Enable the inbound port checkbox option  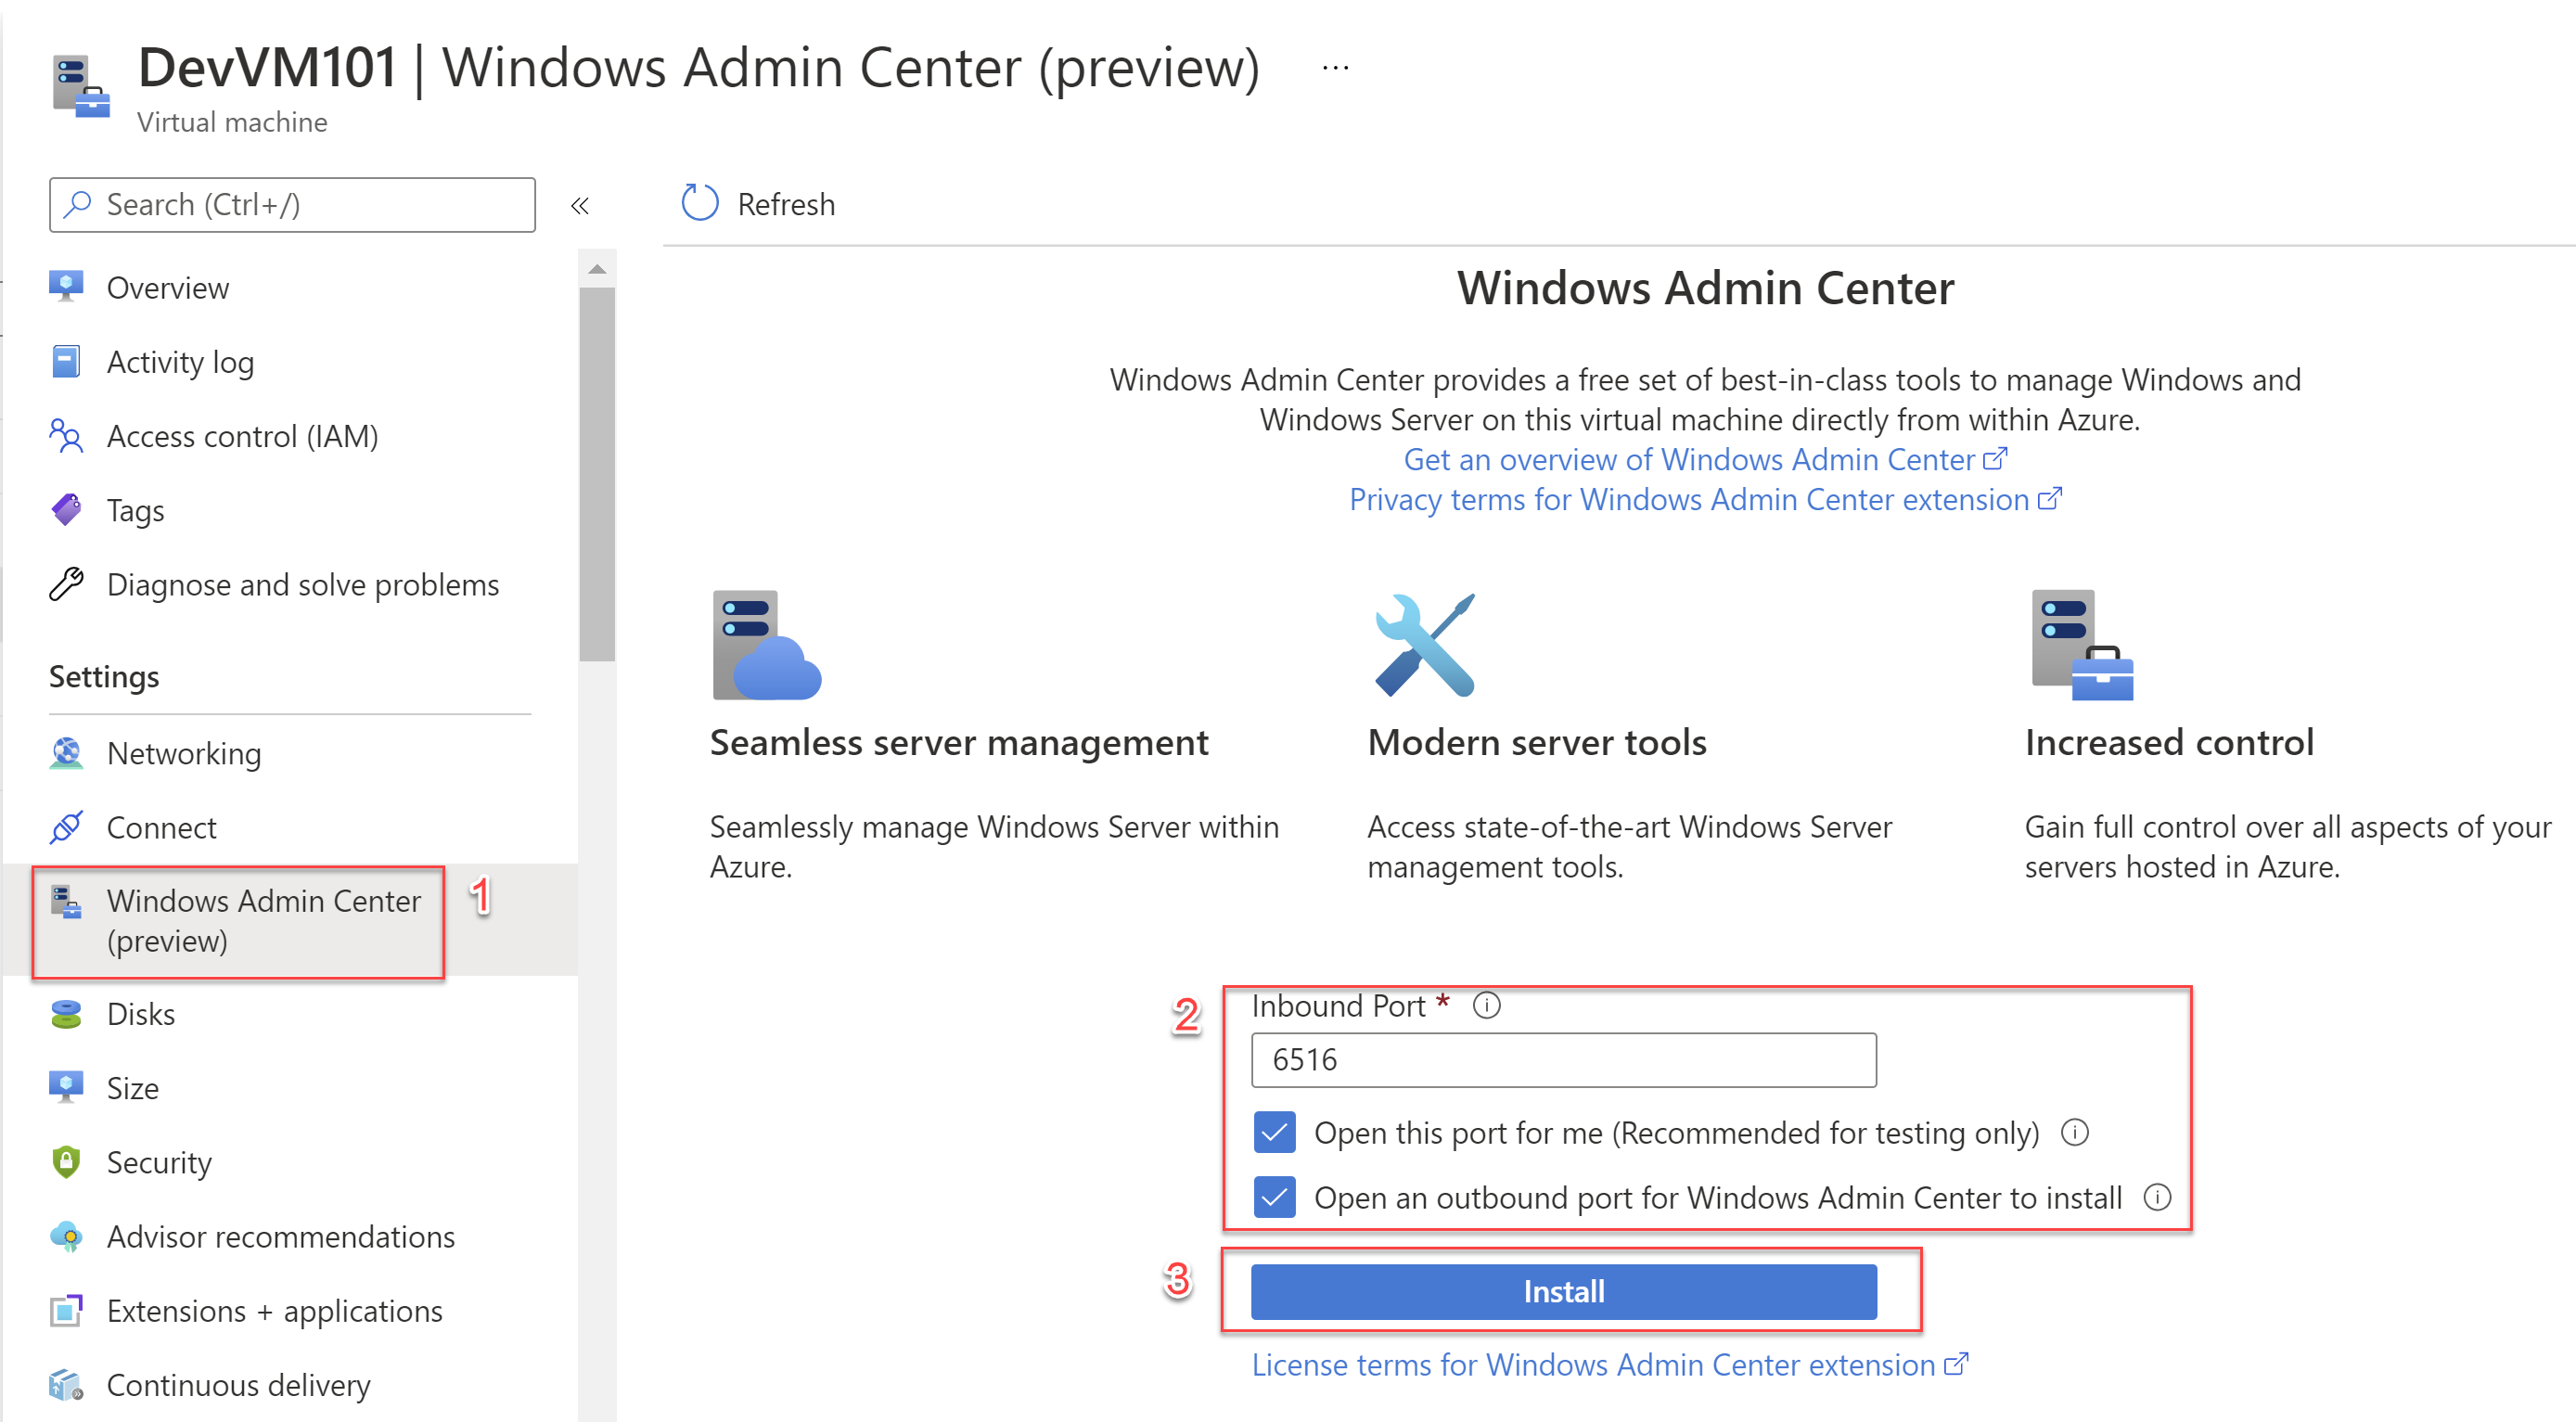[x=1273, y=1133]
